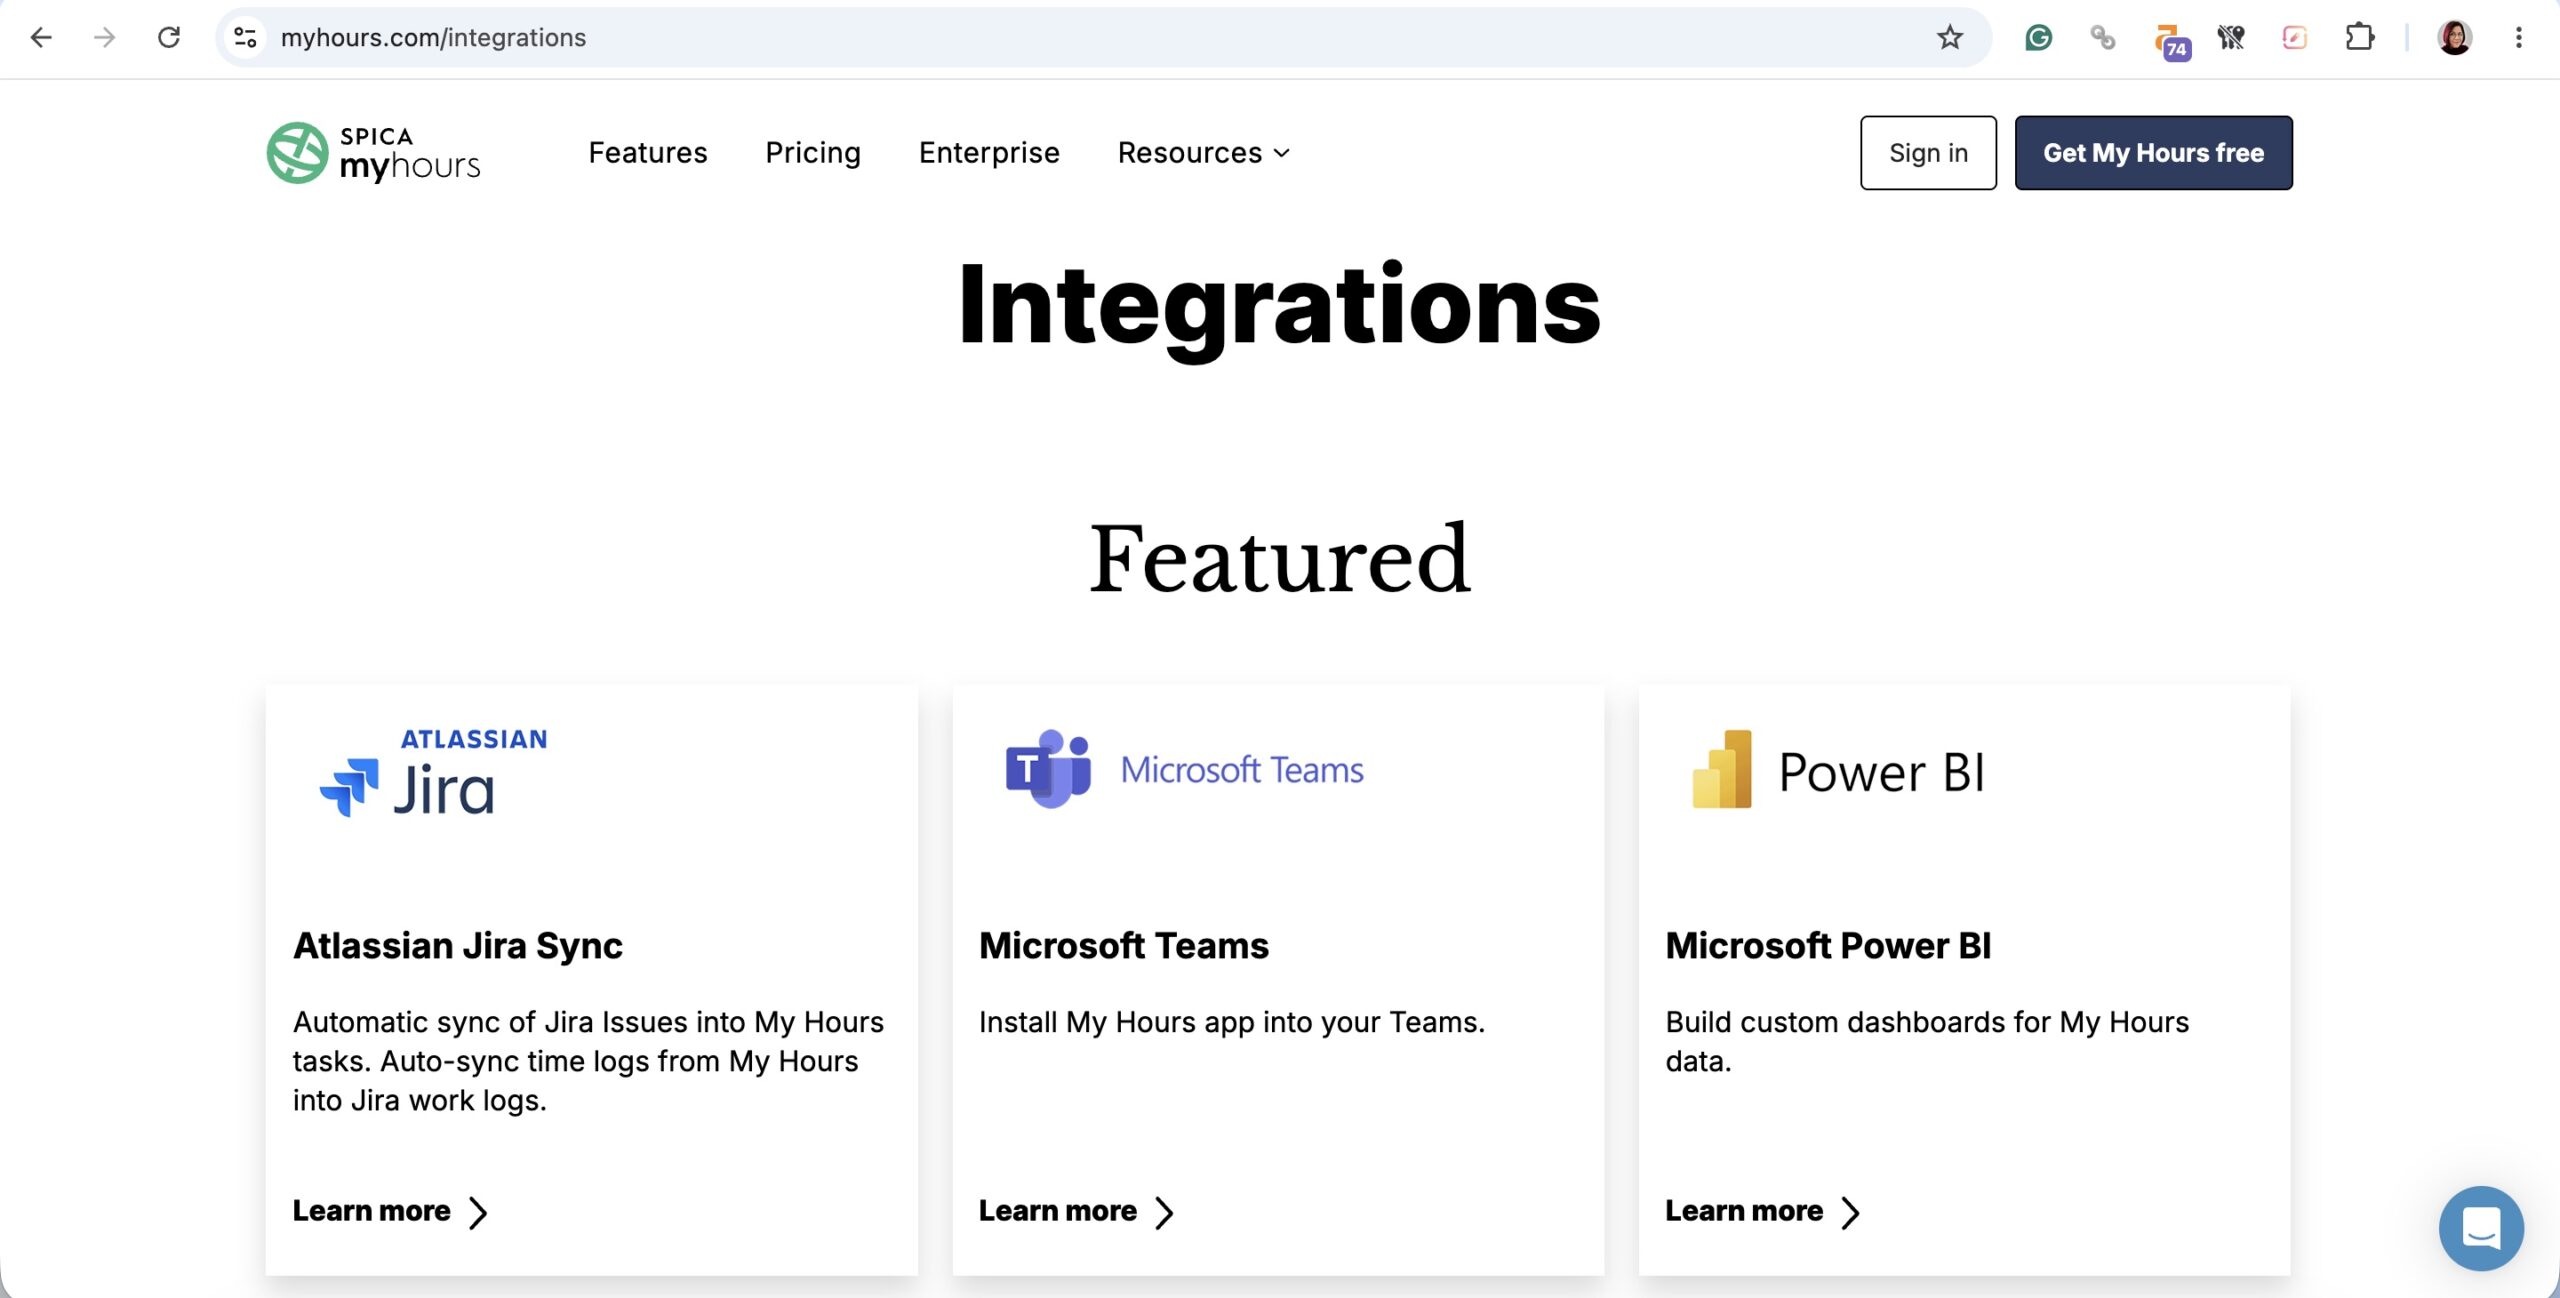The height and width of the screenshot is (1298, 2560).
Task: Click the Microsoft Teams logo
Action: point(1184,769)
